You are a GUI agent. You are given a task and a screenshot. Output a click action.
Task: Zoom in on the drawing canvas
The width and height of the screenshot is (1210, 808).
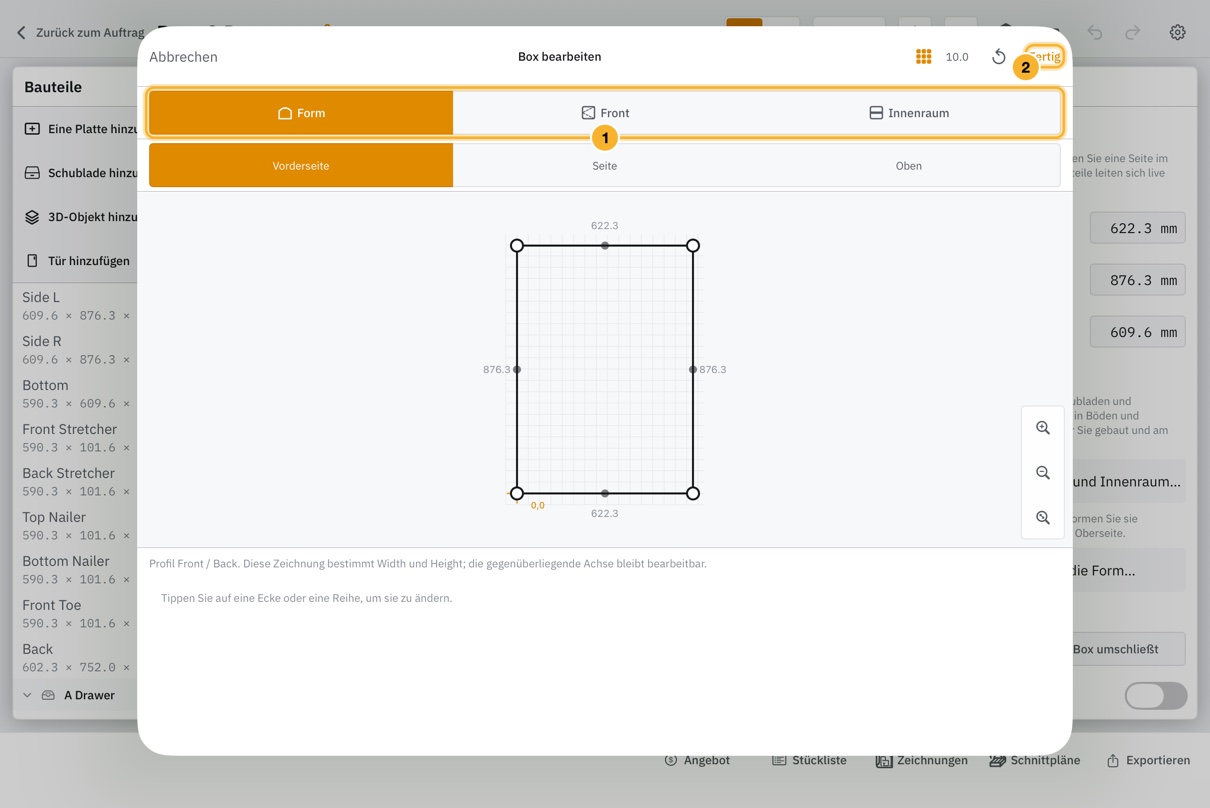1043,428
